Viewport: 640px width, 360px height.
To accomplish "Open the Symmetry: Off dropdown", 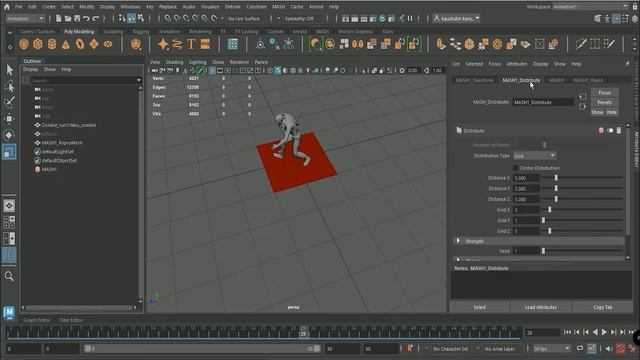I will pyautogui.click(x=301, y=18).
